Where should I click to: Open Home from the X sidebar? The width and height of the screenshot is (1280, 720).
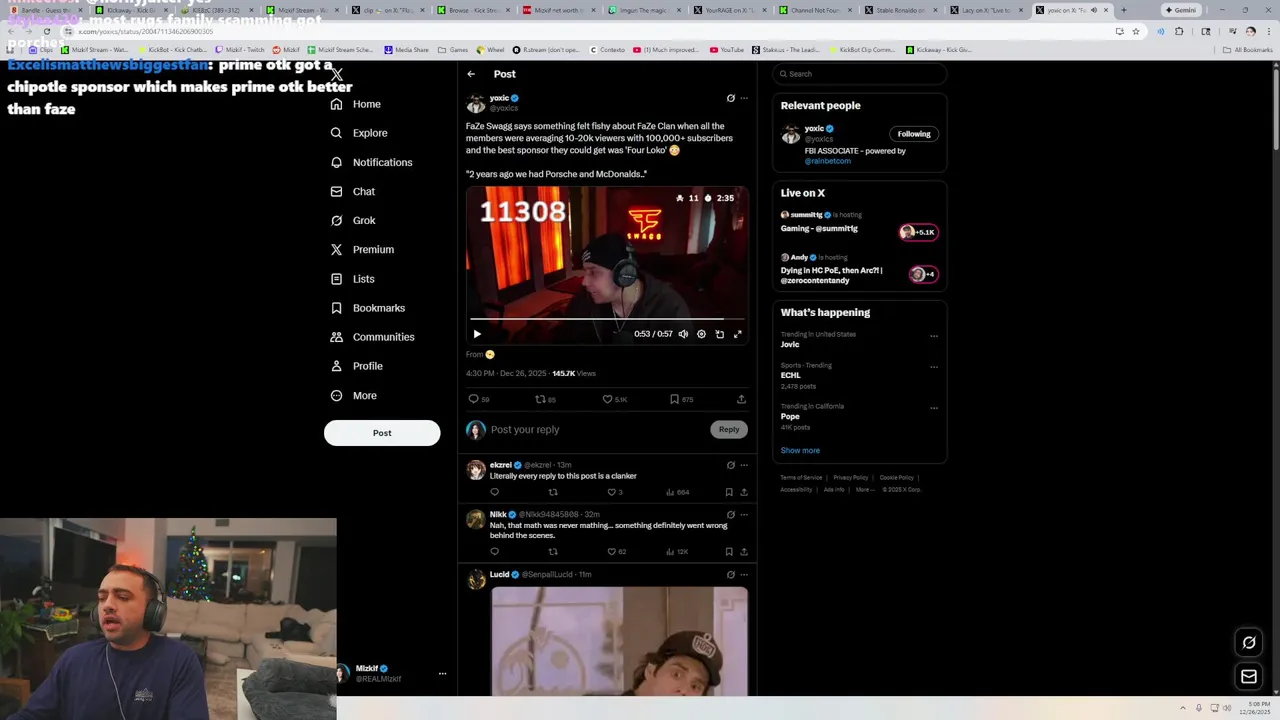click(356, 104)
